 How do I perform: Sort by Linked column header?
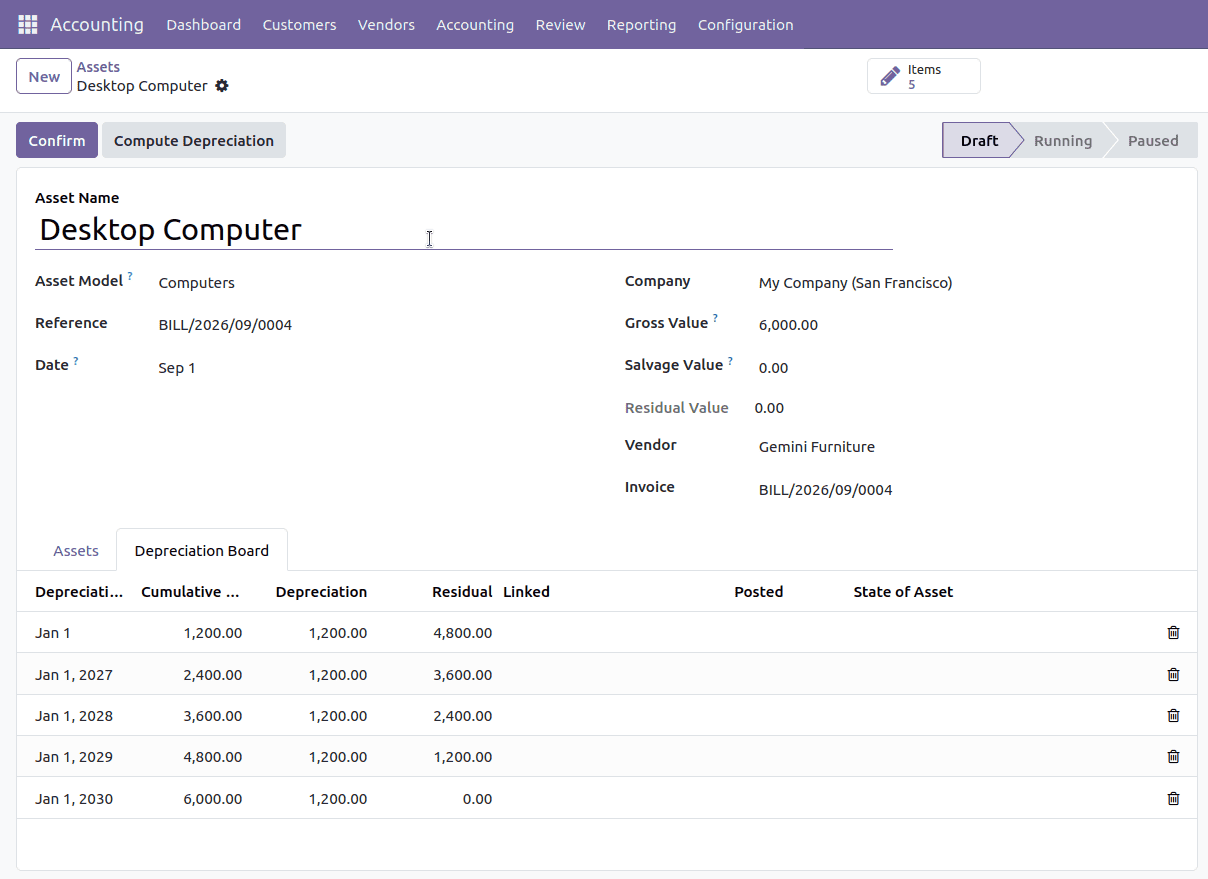point(526,592)
